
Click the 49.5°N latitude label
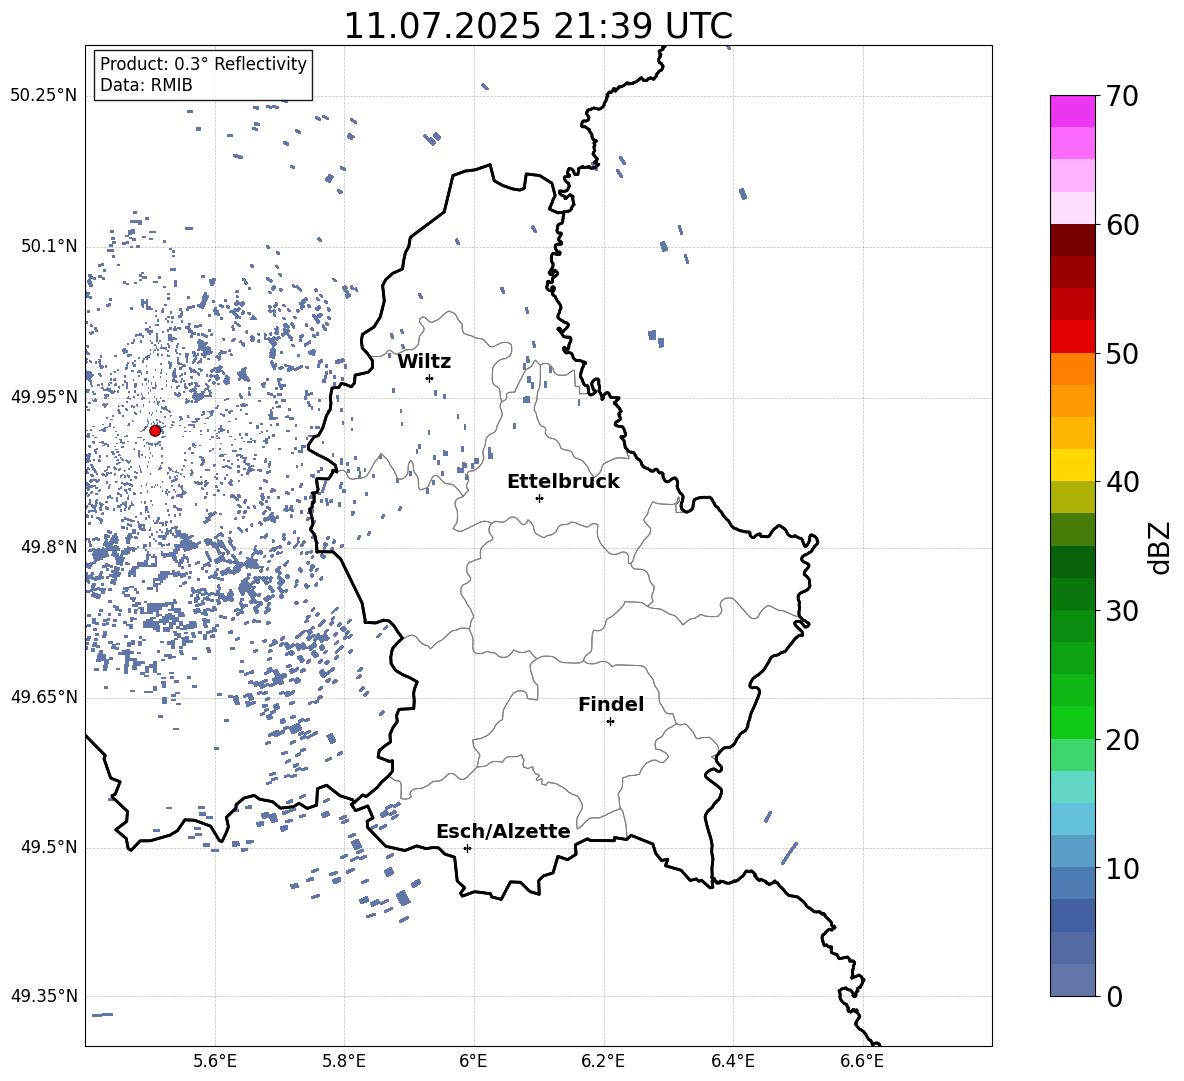(x=49, y=846)
